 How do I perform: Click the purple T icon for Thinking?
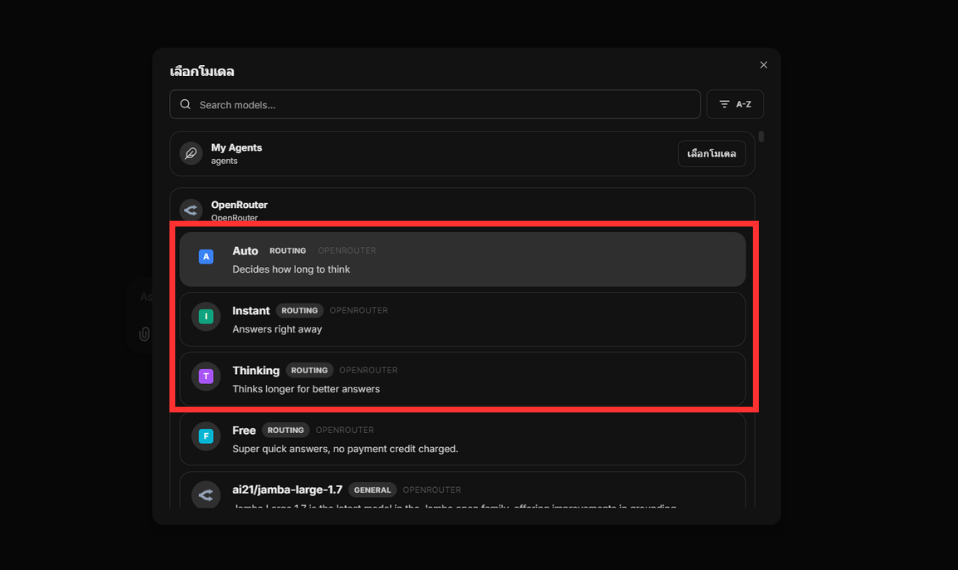tap(206, 376)
